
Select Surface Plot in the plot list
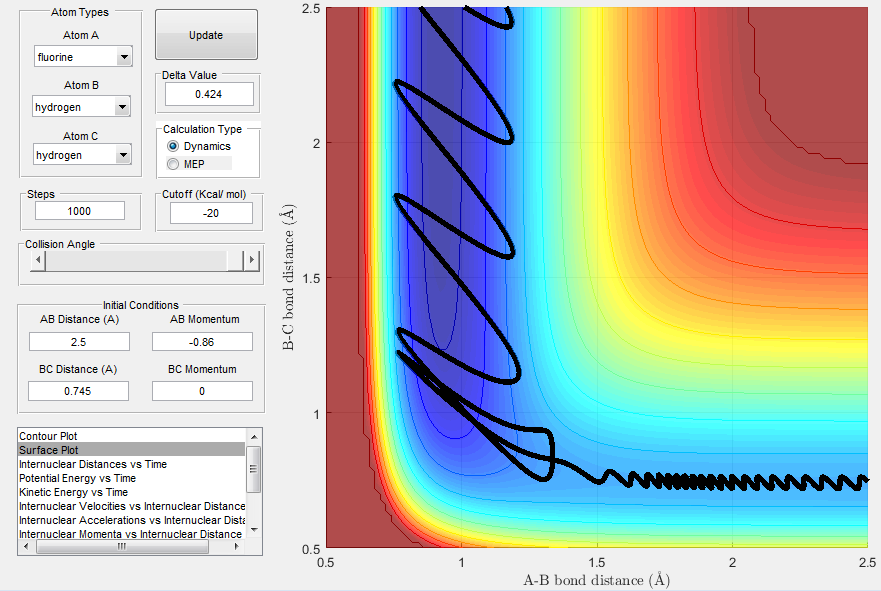pyautogui.click(x=131, y=450)
